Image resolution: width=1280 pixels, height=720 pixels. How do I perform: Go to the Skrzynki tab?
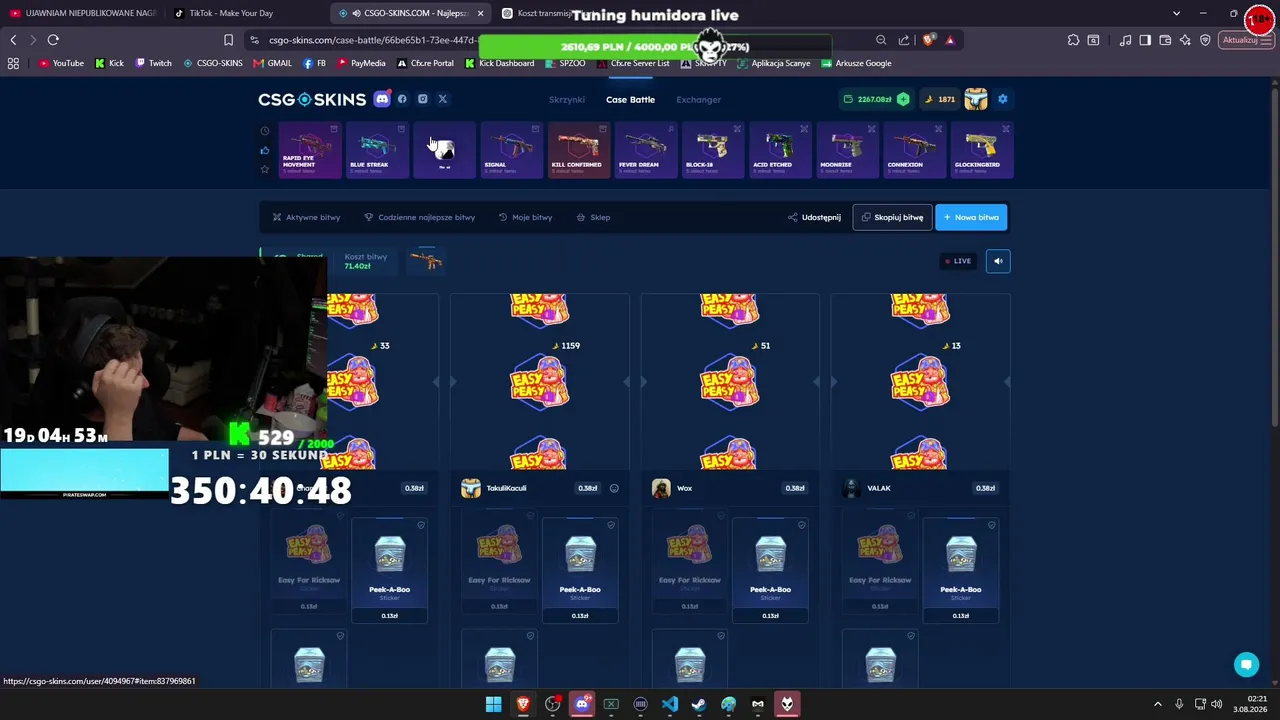coord(567,99)
